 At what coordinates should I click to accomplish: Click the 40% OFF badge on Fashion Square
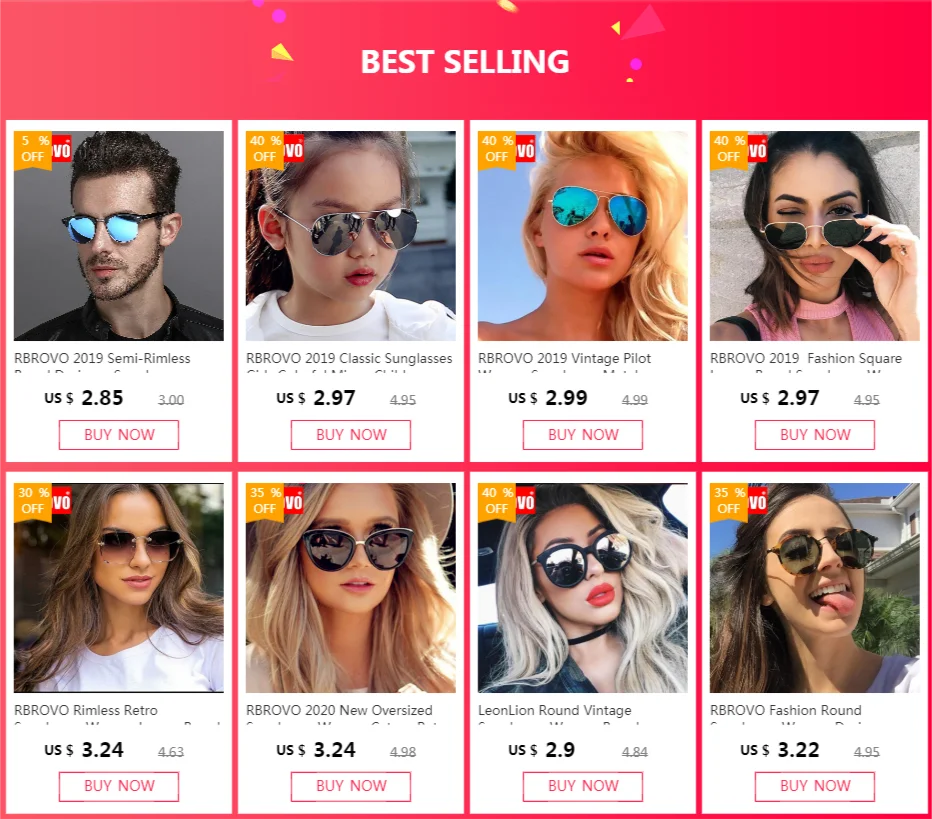729,150
